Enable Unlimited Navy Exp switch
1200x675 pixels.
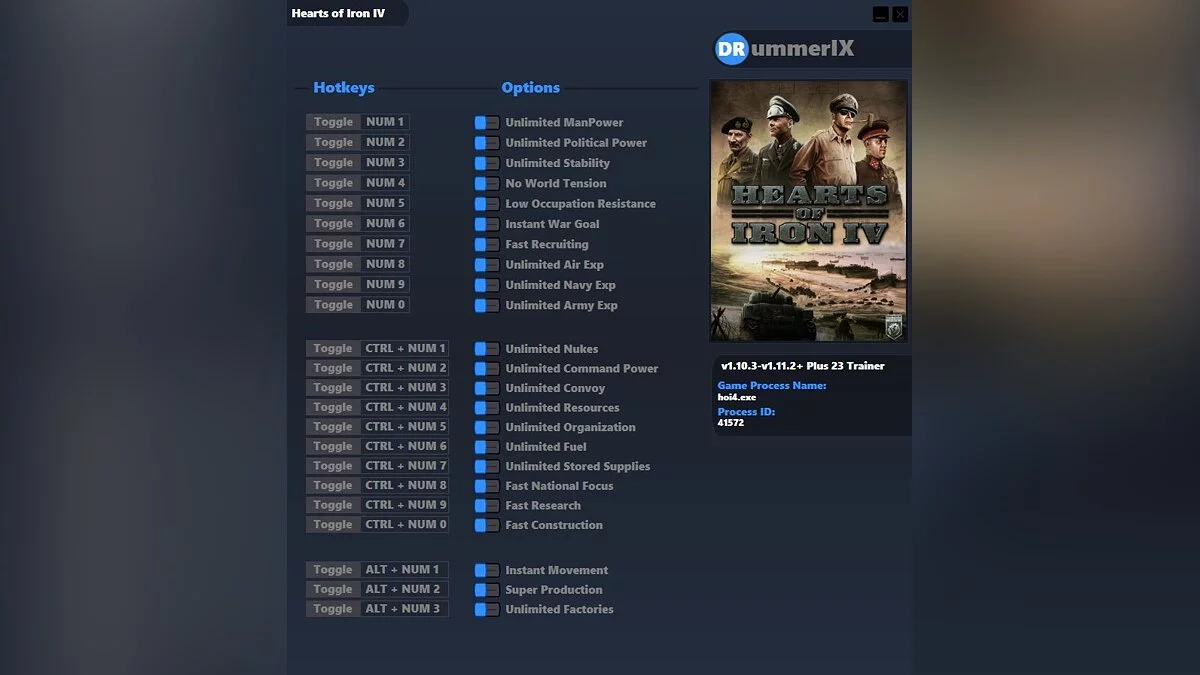(487, 285)
